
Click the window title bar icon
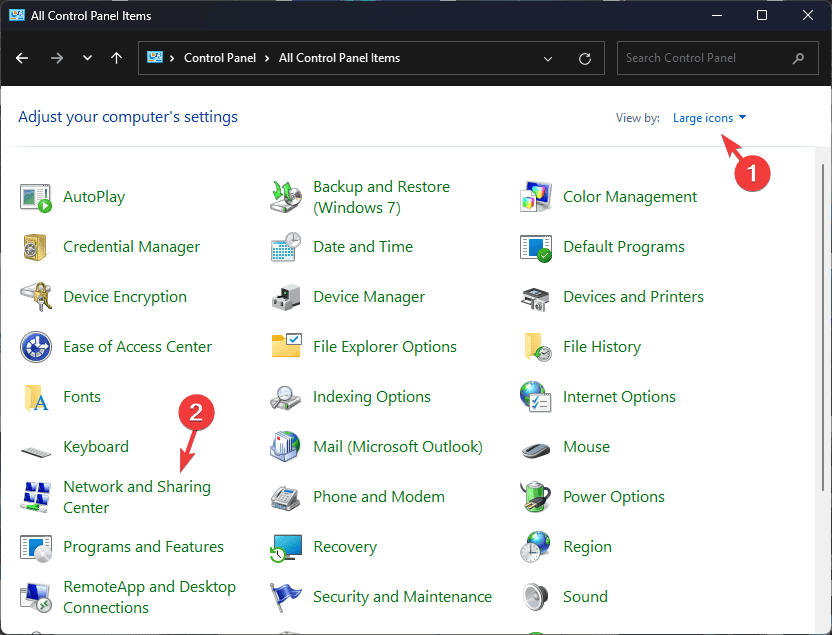(17, 15)
